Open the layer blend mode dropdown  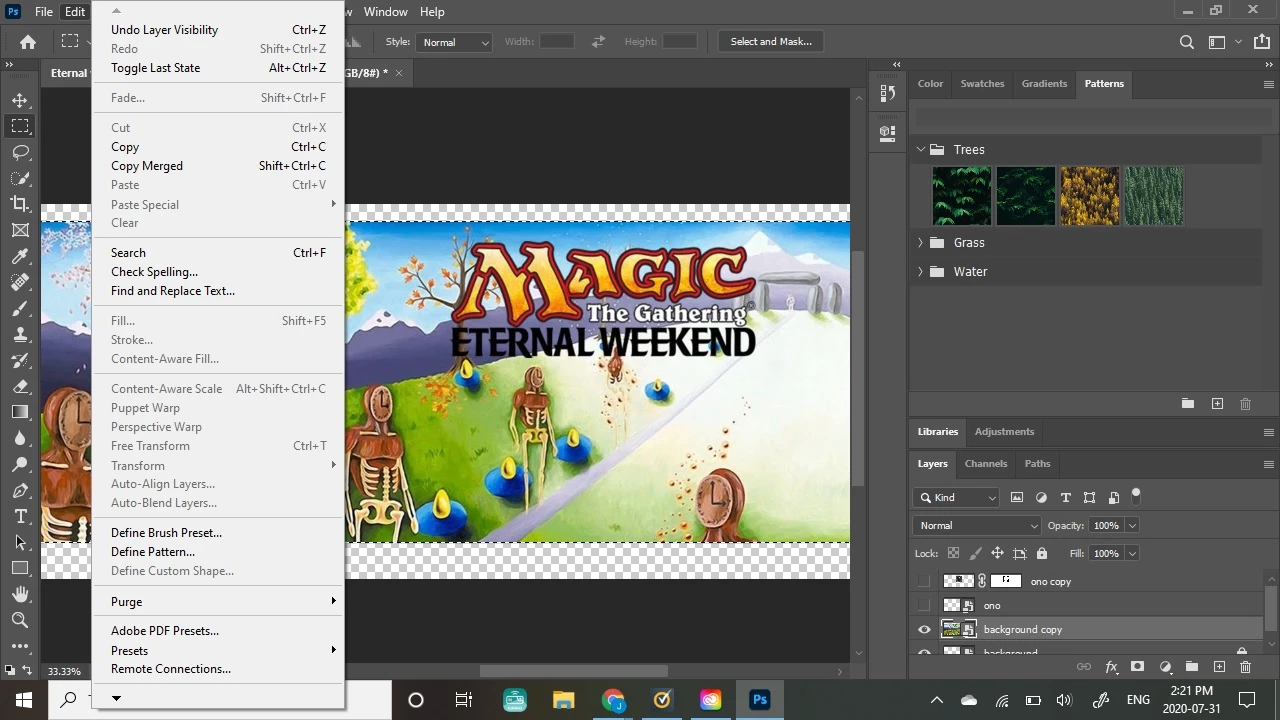click(x=977, y=525)
